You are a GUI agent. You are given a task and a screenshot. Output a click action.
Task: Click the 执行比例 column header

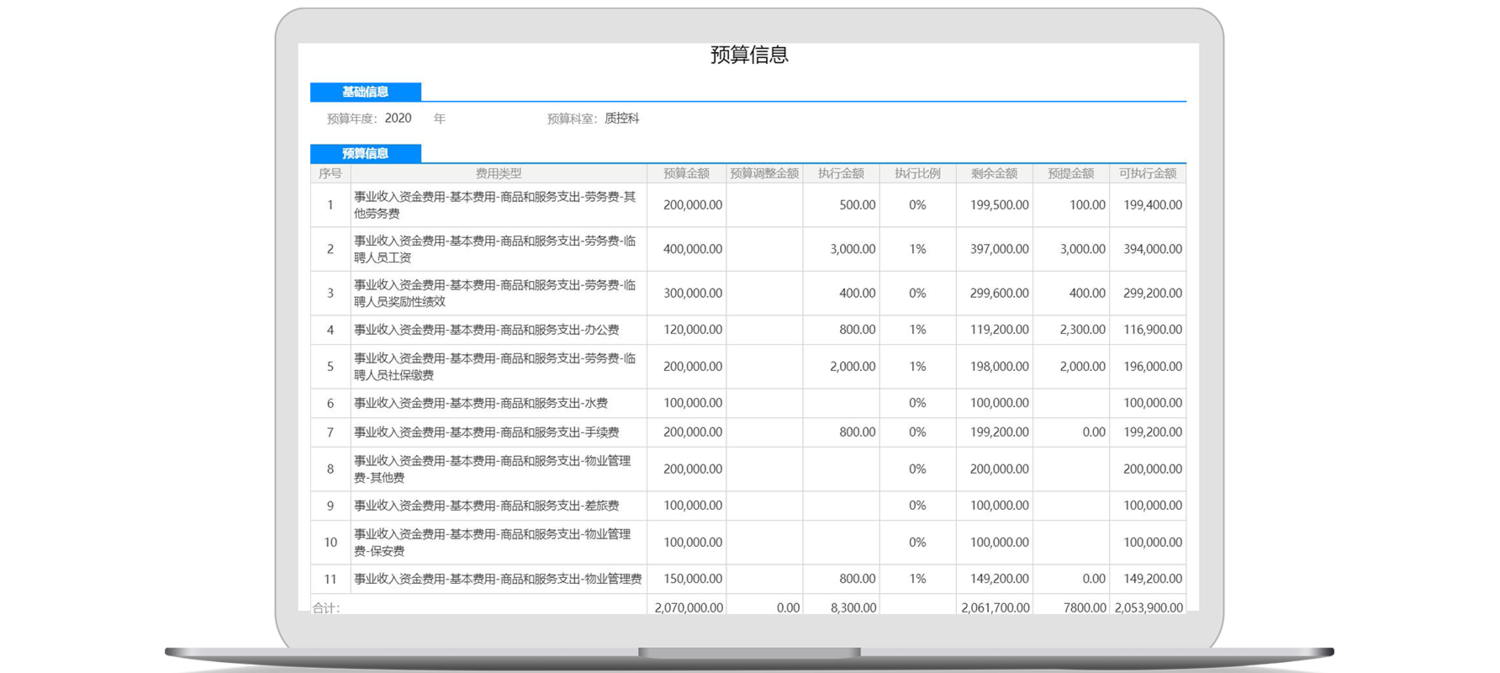[x=917, y=174]
